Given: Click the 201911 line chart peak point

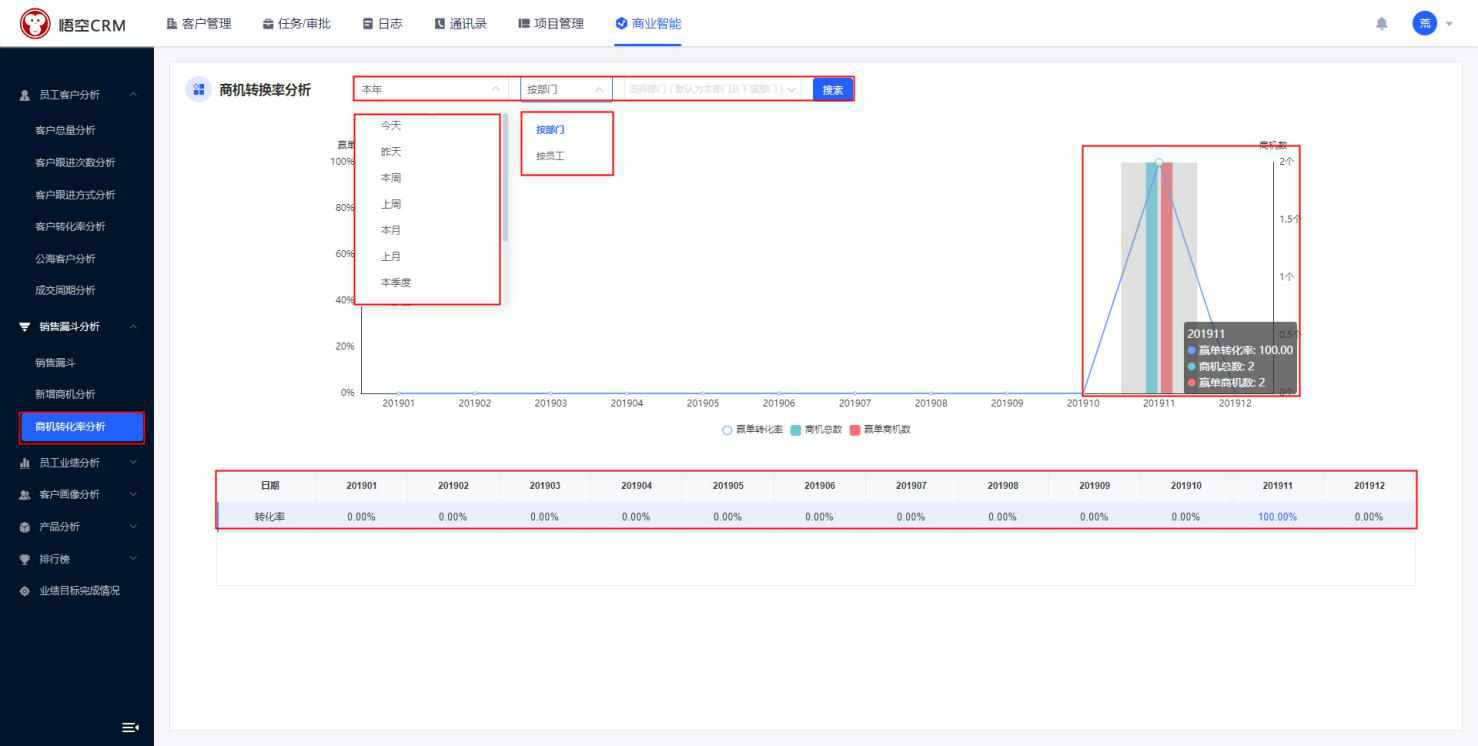Looking at the screenshot, I should (1159, 162).
